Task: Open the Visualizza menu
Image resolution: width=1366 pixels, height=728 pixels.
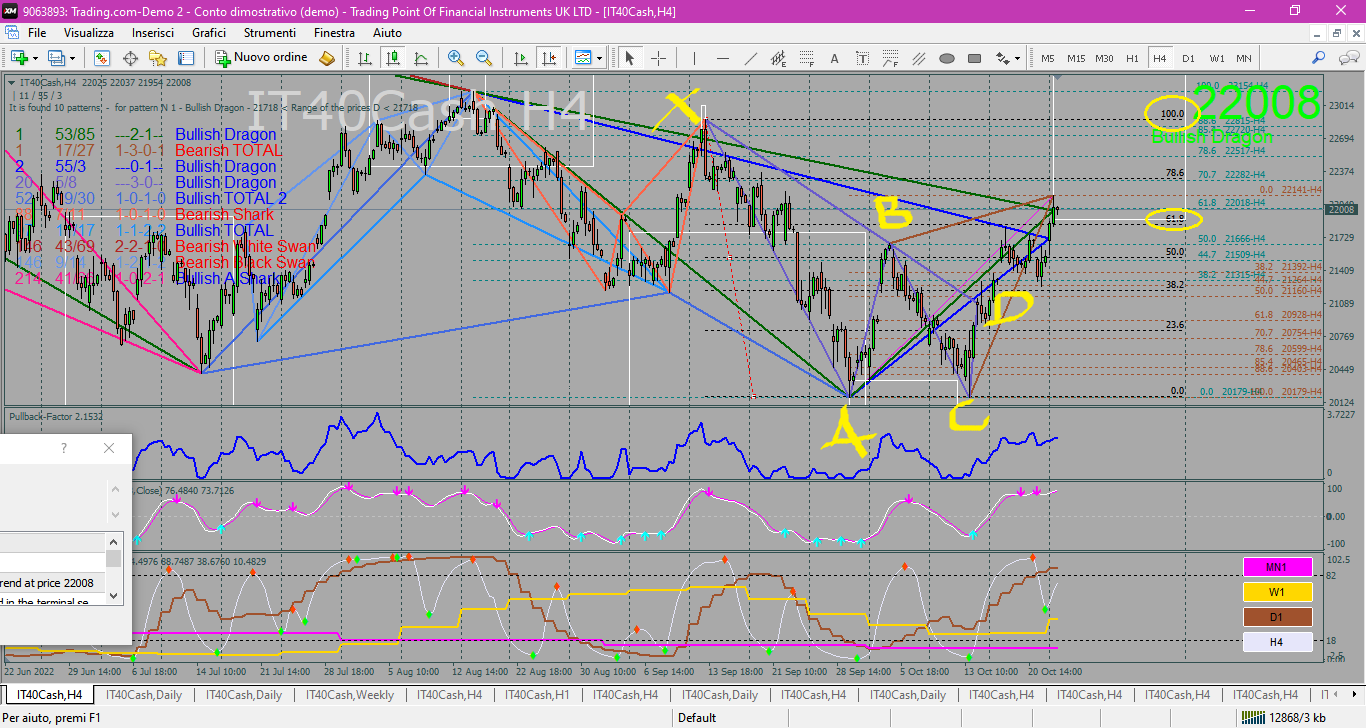Action: 89,33
